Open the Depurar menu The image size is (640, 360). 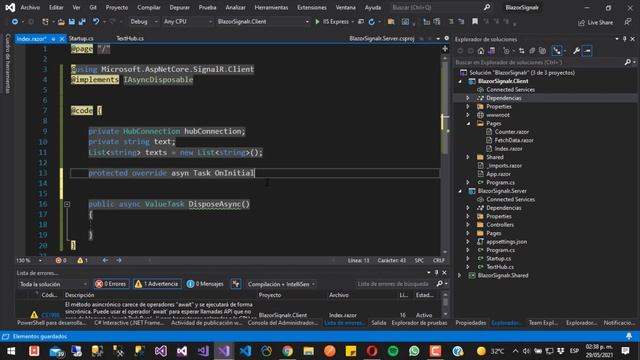point(180,7)
